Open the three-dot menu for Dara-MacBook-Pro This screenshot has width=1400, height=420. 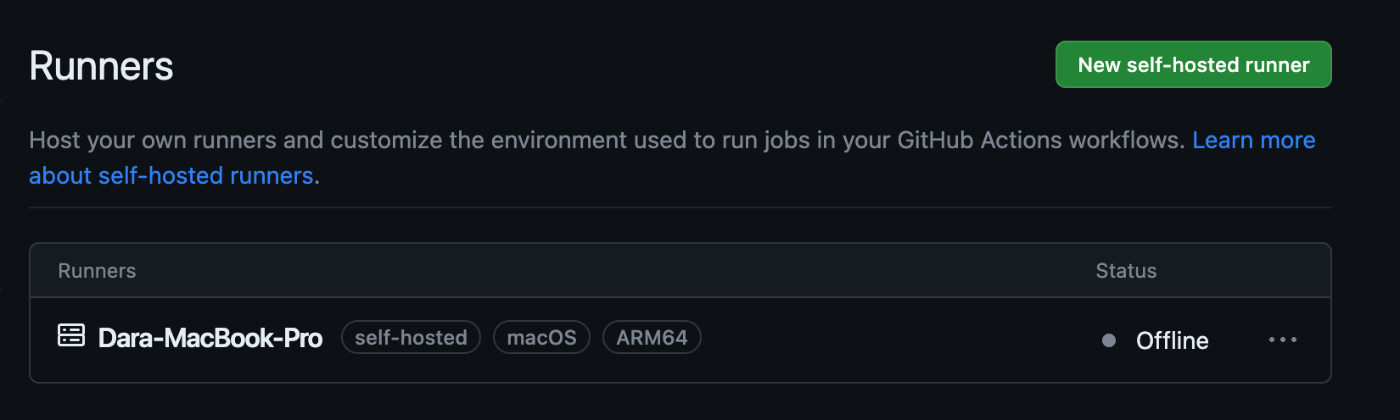coord(1283,340)
